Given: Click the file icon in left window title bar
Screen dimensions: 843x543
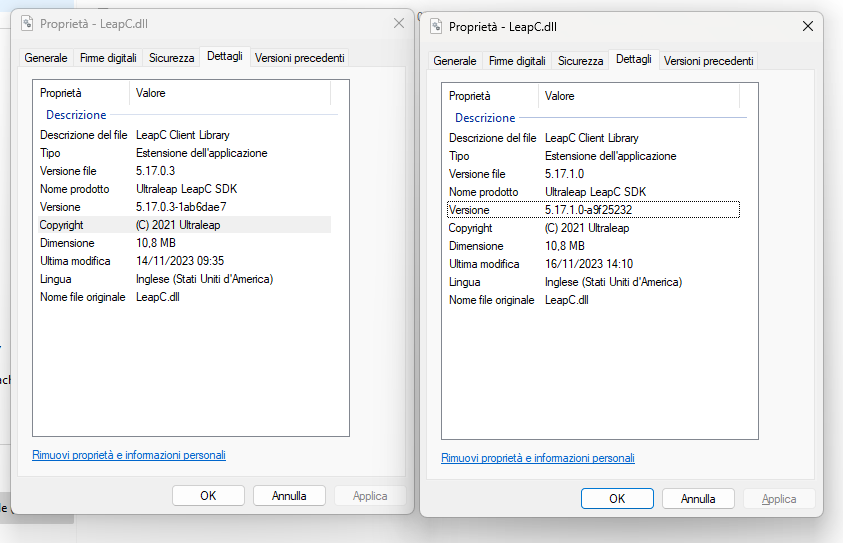Looking at the screenshot, I should point(27,23).
